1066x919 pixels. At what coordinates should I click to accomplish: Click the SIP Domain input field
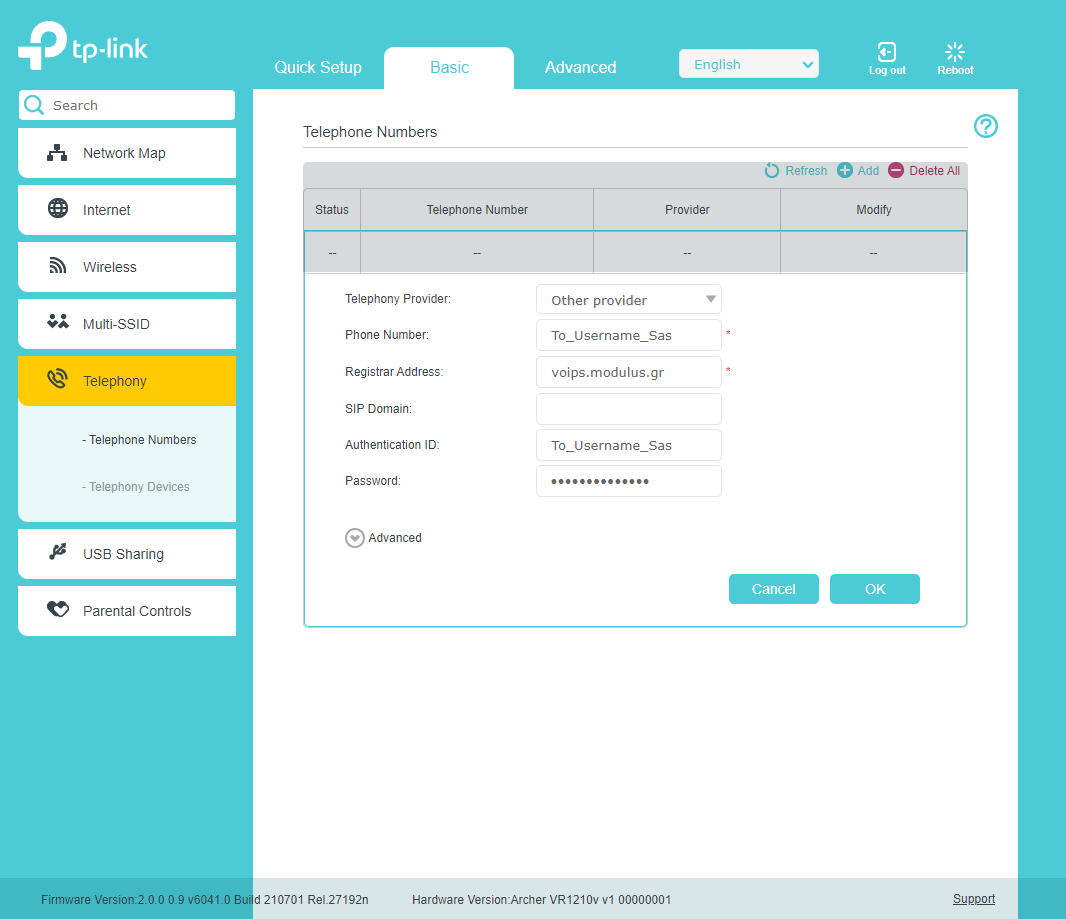(x=629, y=409)
